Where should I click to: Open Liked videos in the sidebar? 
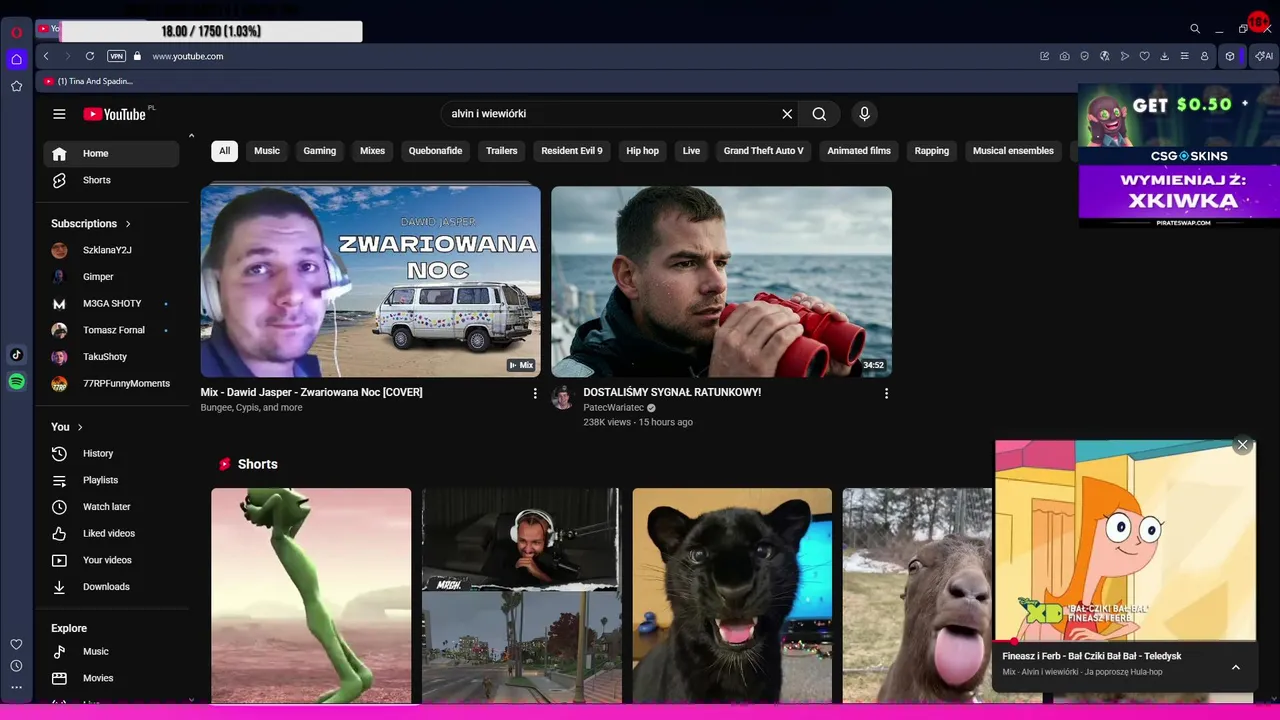point(111,534)
